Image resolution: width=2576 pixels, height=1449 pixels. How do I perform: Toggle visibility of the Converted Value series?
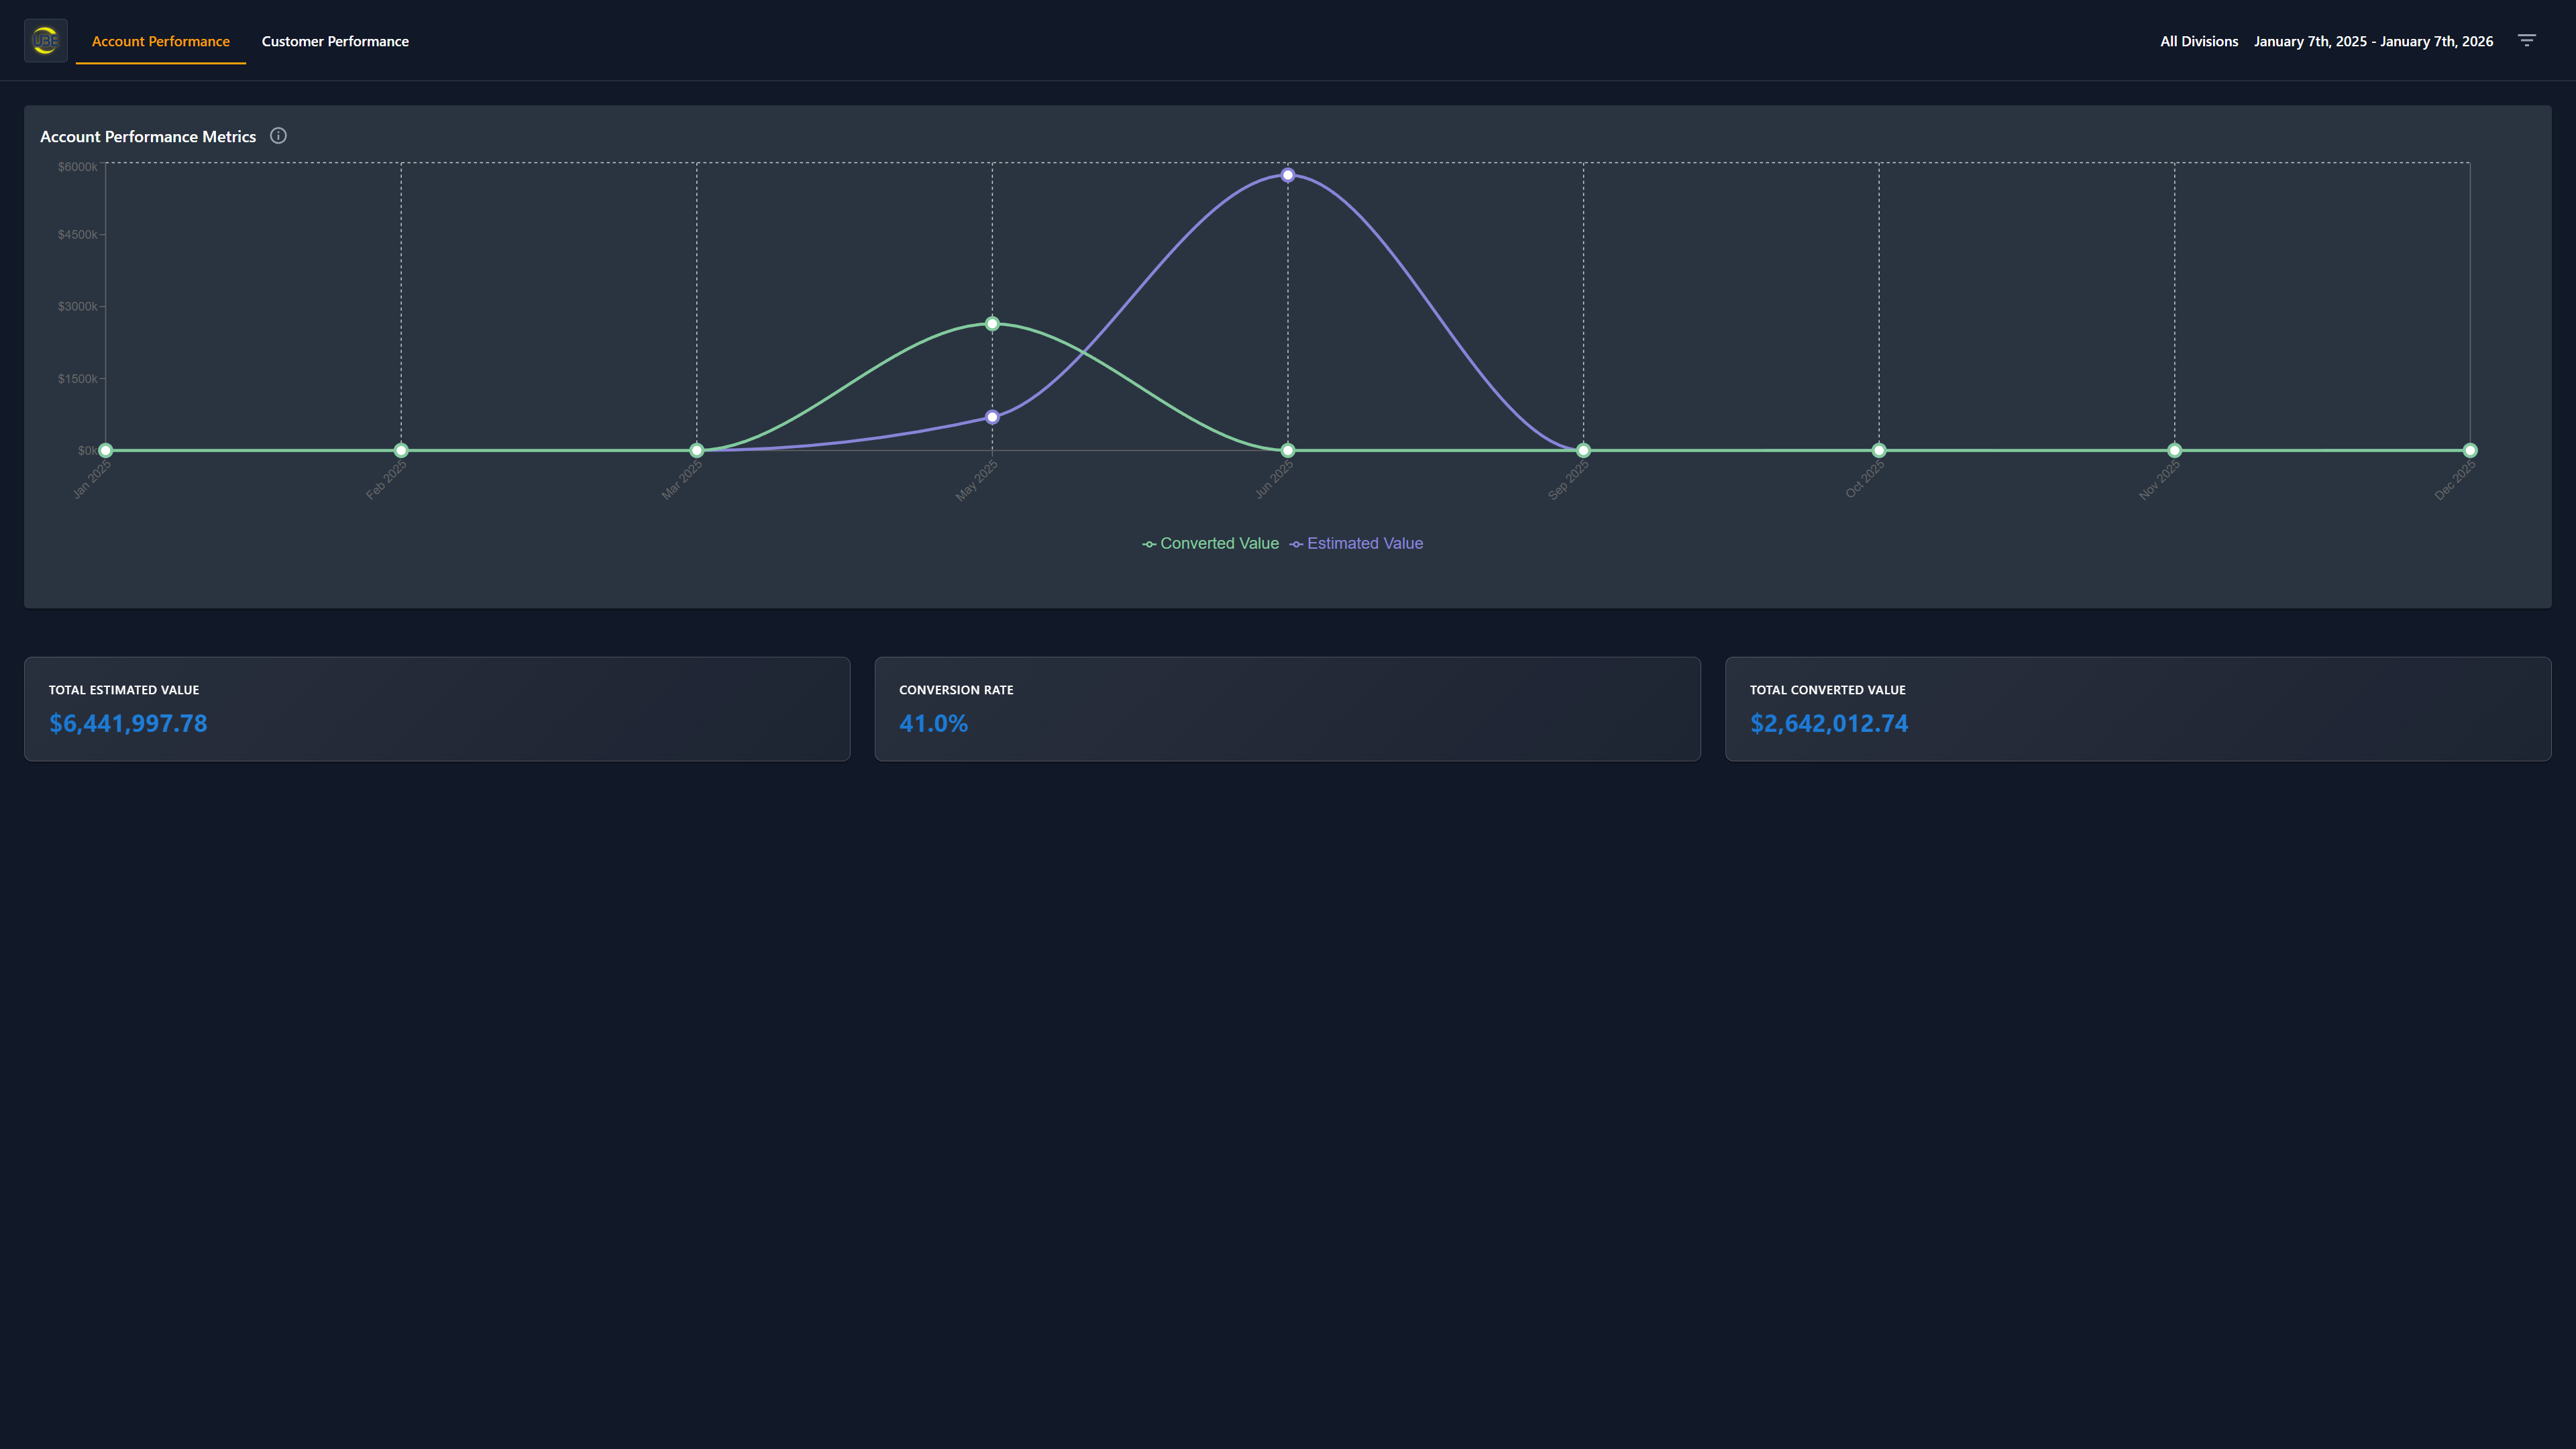(x=1219, y=543)
